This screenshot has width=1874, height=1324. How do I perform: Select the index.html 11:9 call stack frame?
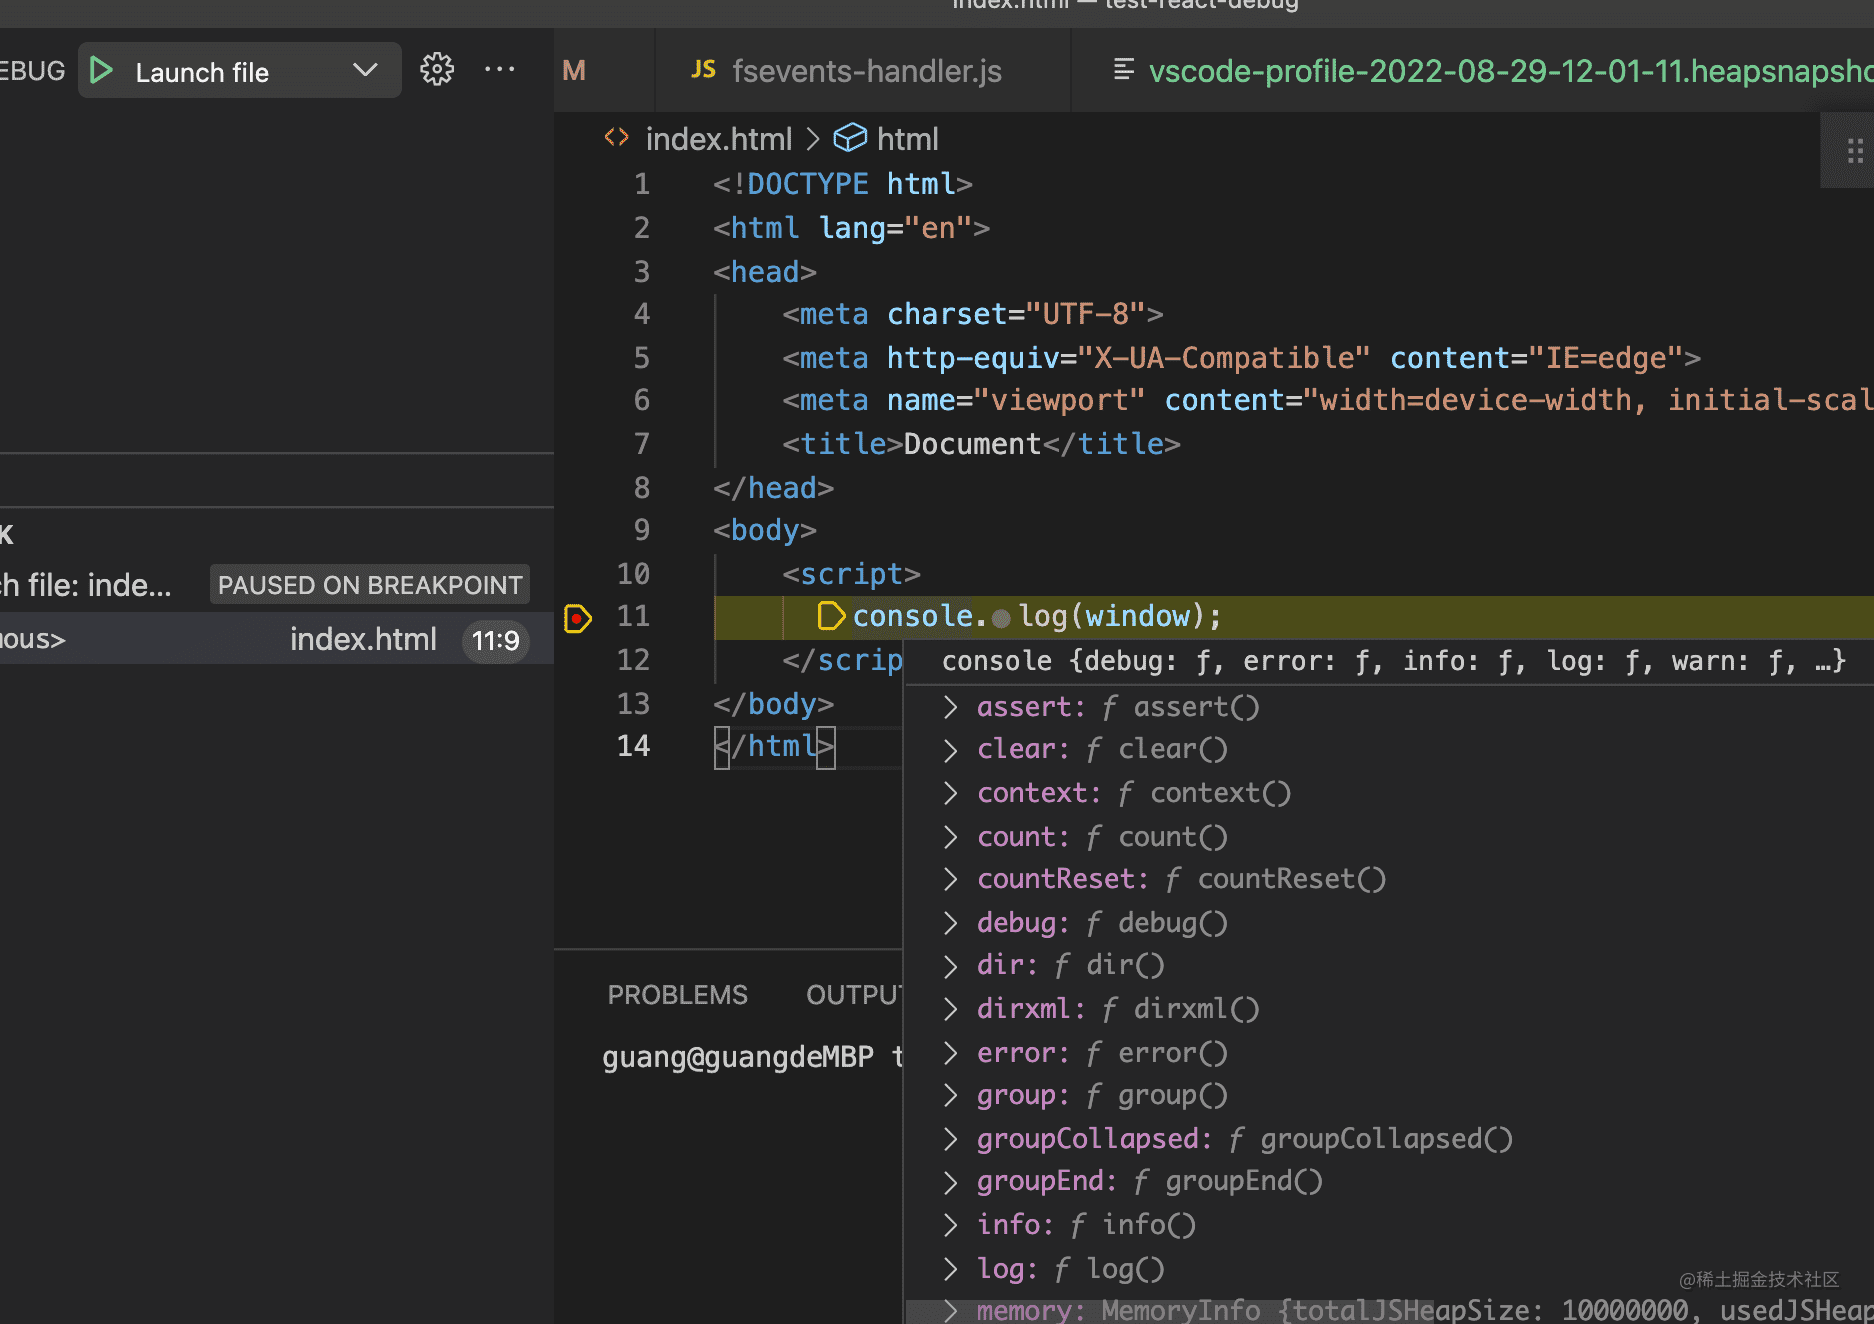(362, 640)
